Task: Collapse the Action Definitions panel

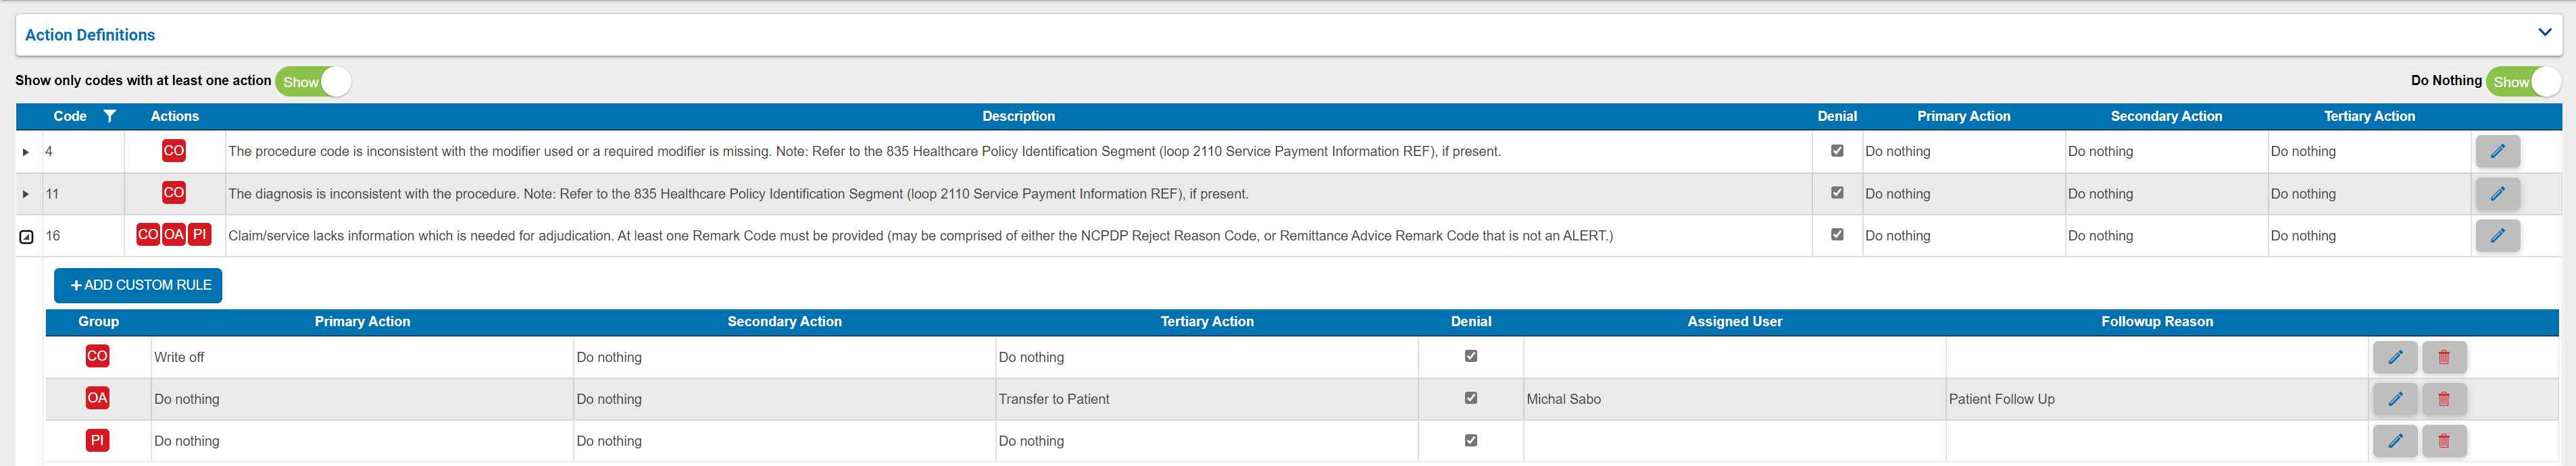Action: 2545,32
